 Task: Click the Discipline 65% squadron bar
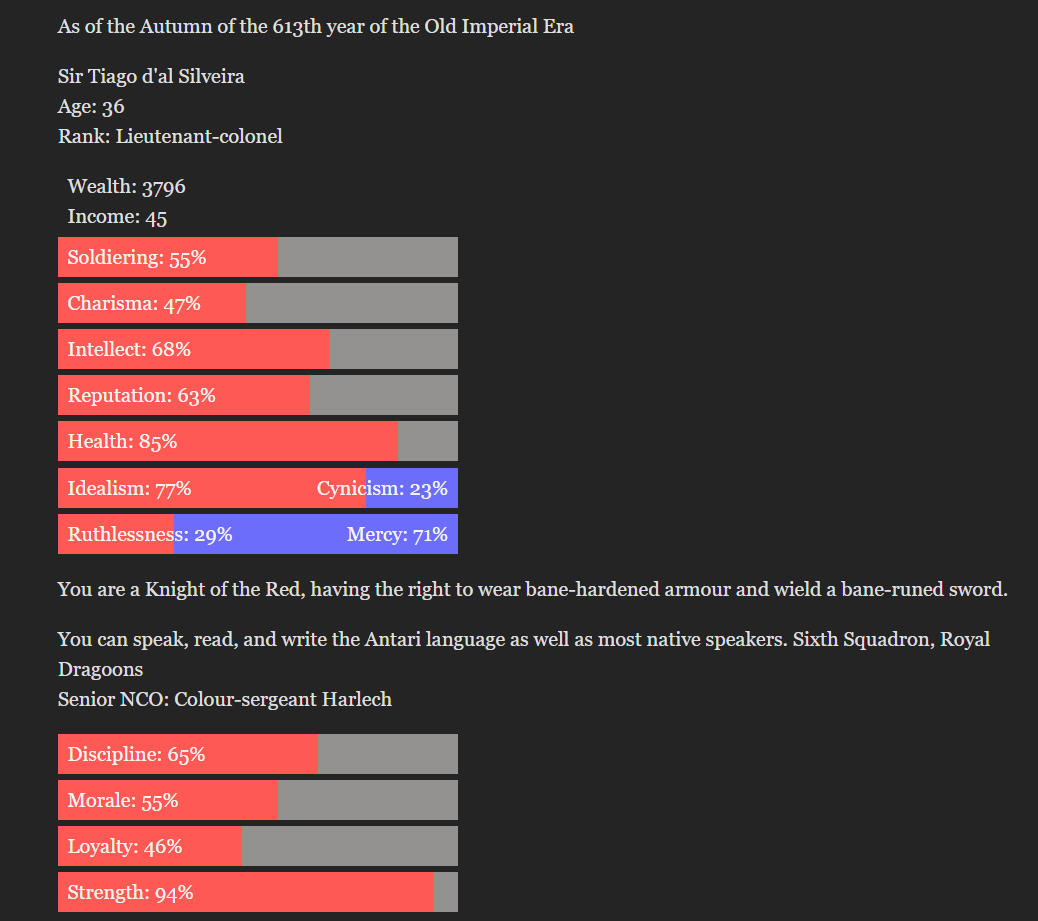pos(258,754)
